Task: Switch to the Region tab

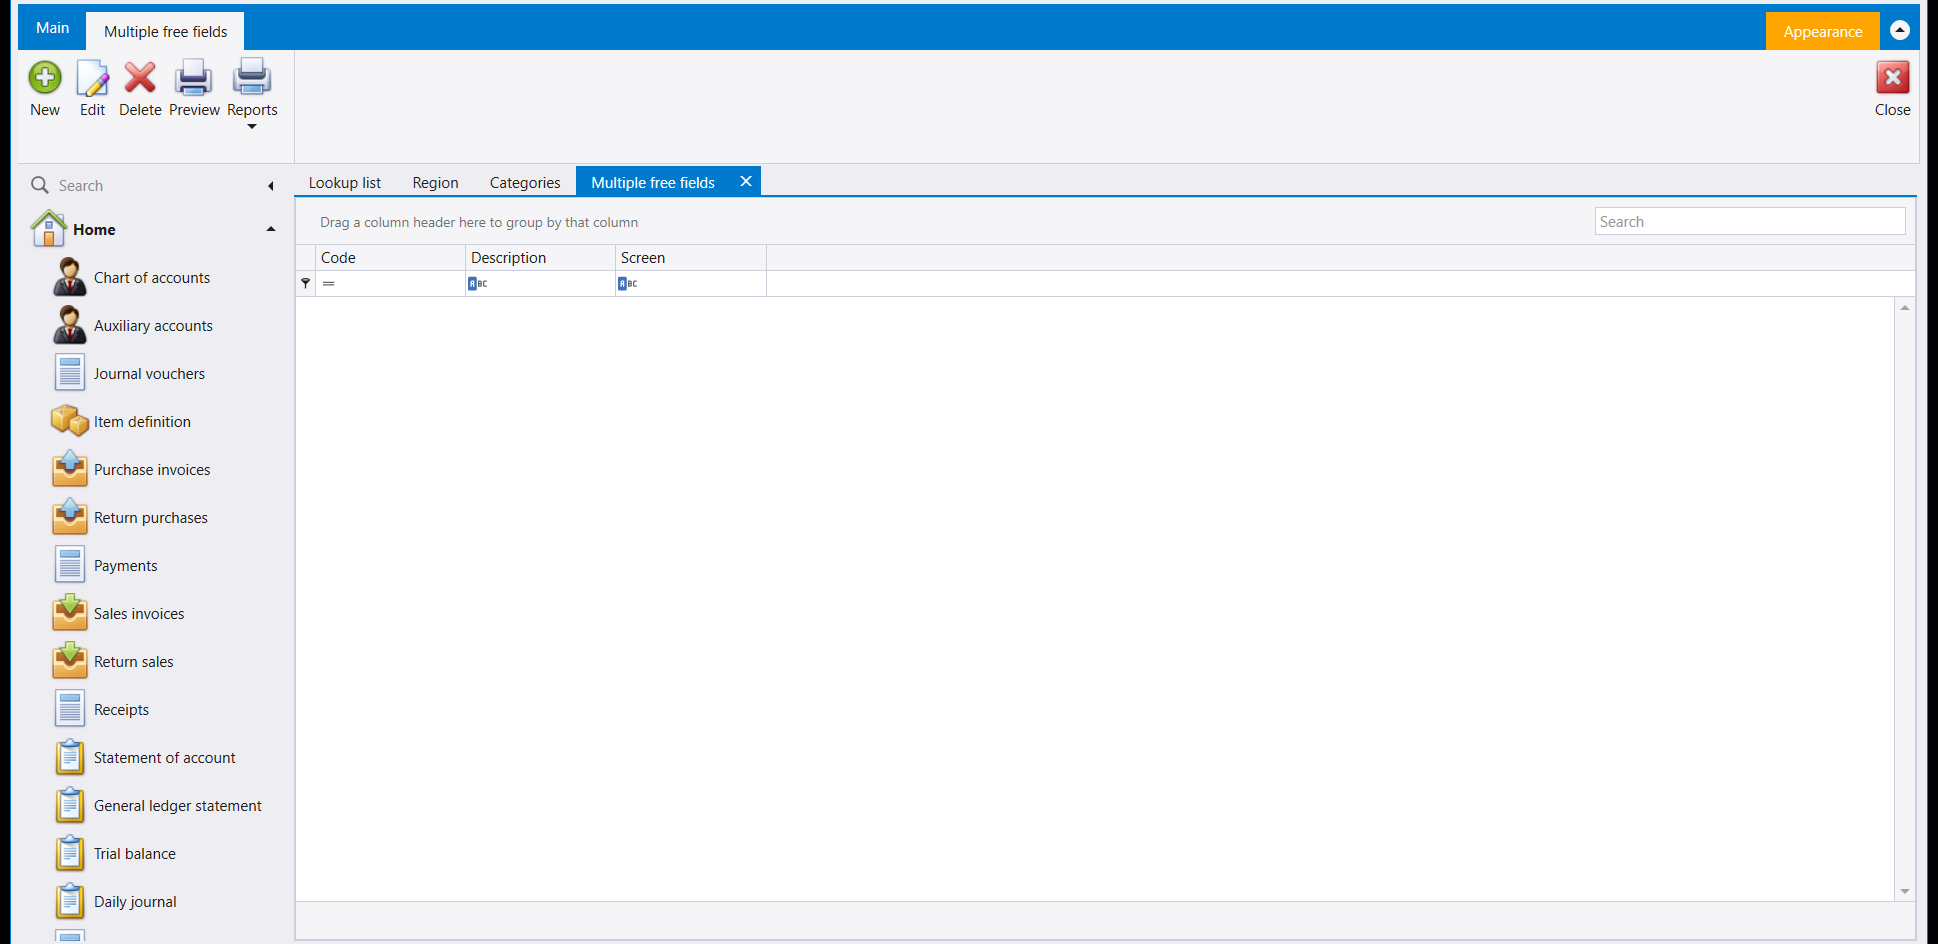Action: (435, 182)
